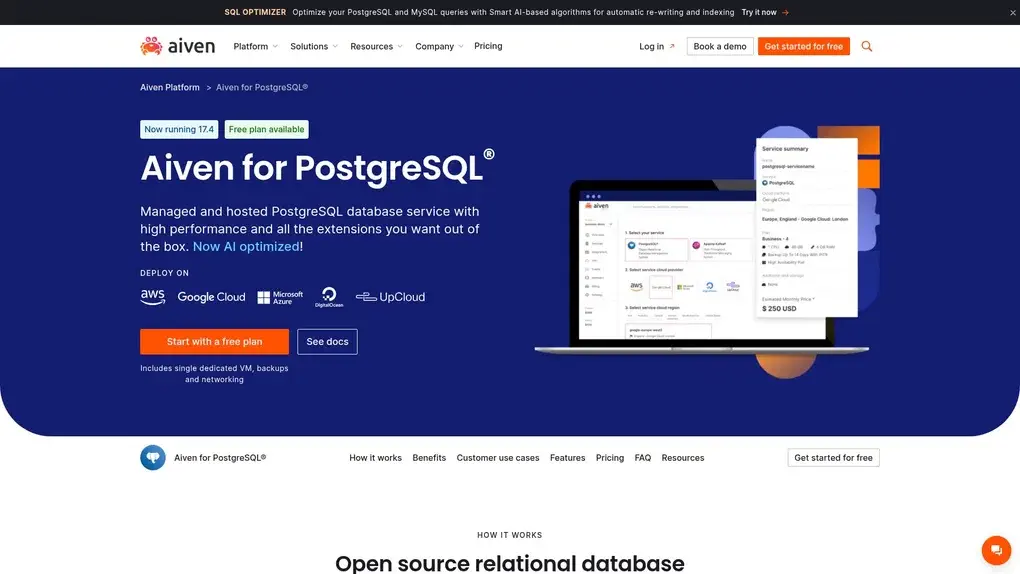Click the UpCloud logo
The width and height of the screenshot is (1020, 574).
[x=390, y=297]
